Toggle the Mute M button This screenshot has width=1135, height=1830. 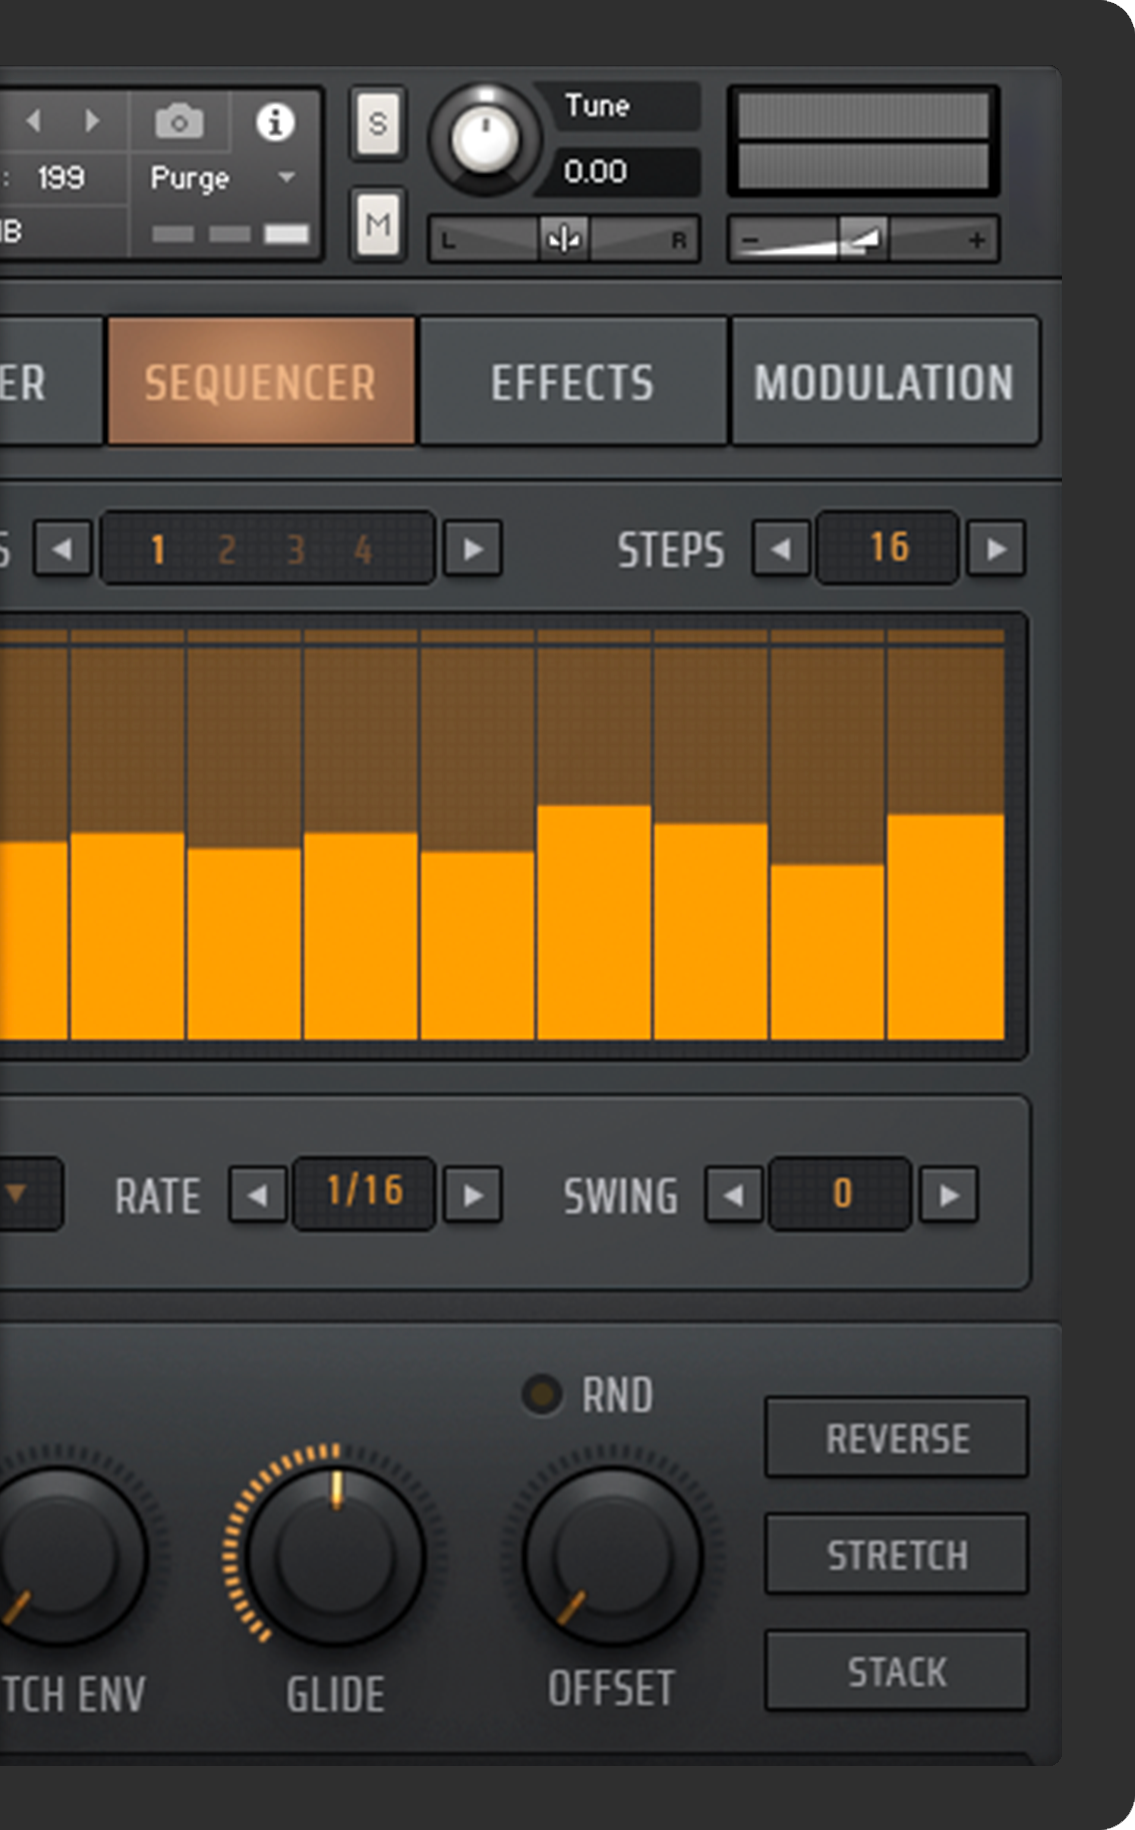(378, 225)
